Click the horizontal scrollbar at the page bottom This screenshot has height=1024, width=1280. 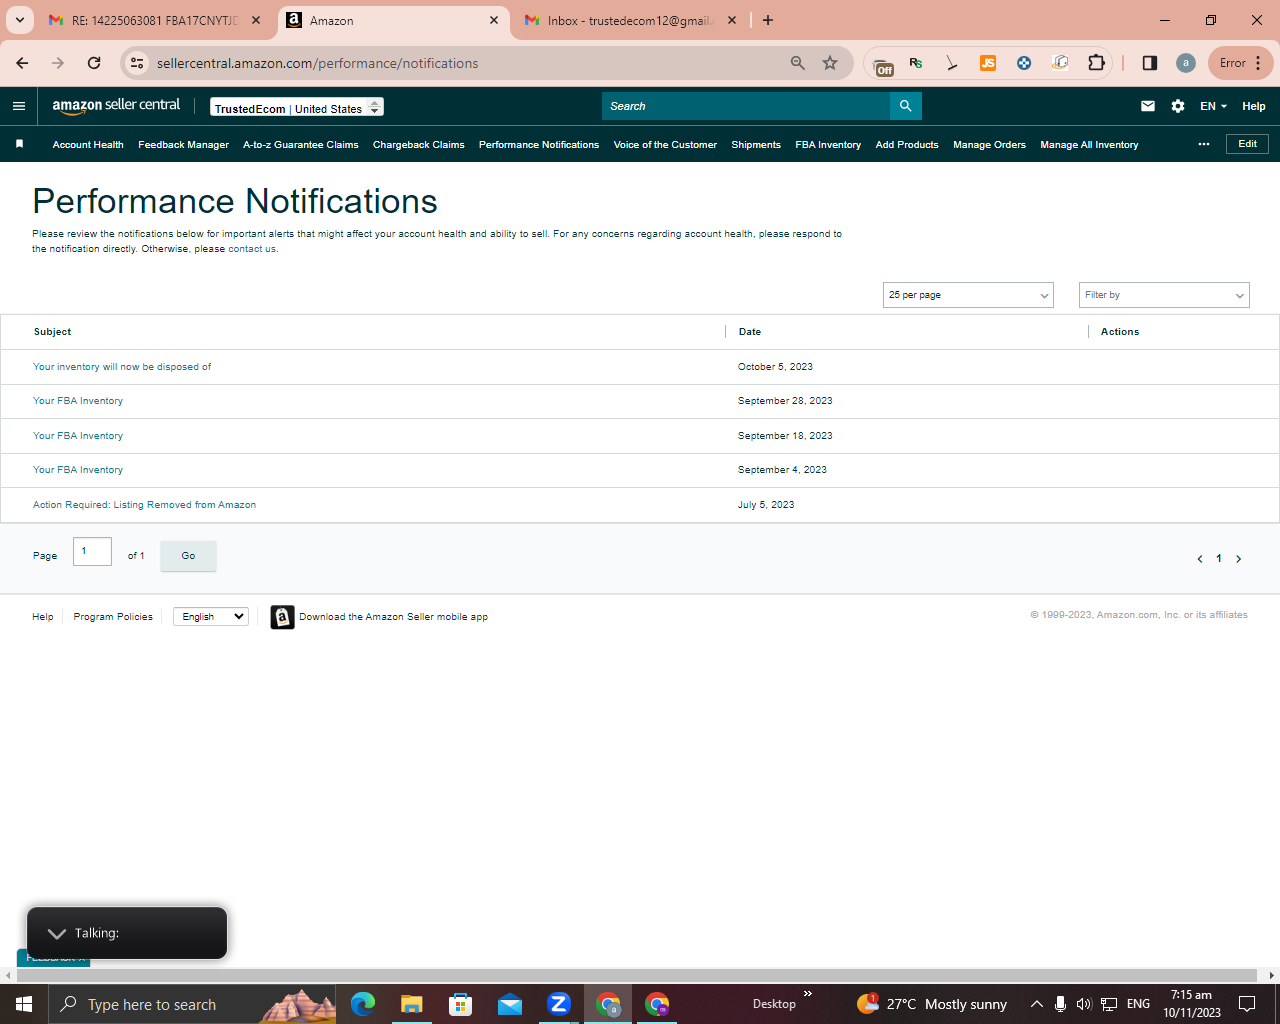(636, 975)
